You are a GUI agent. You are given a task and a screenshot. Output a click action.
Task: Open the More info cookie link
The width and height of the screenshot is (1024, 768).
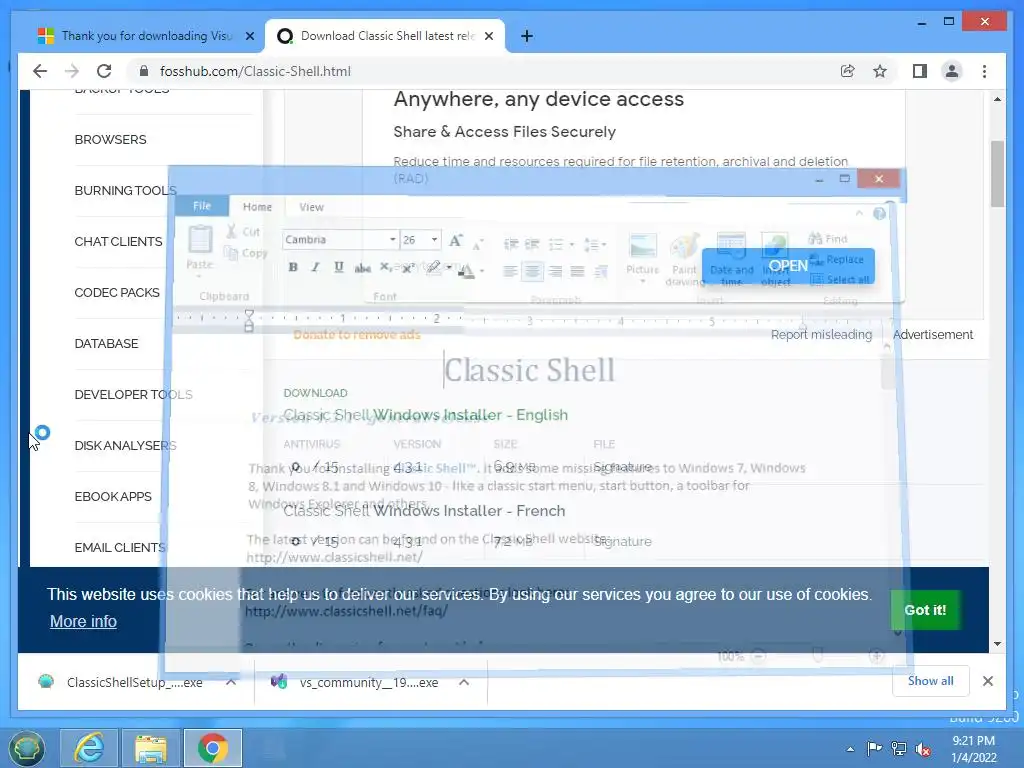(83, 621)
